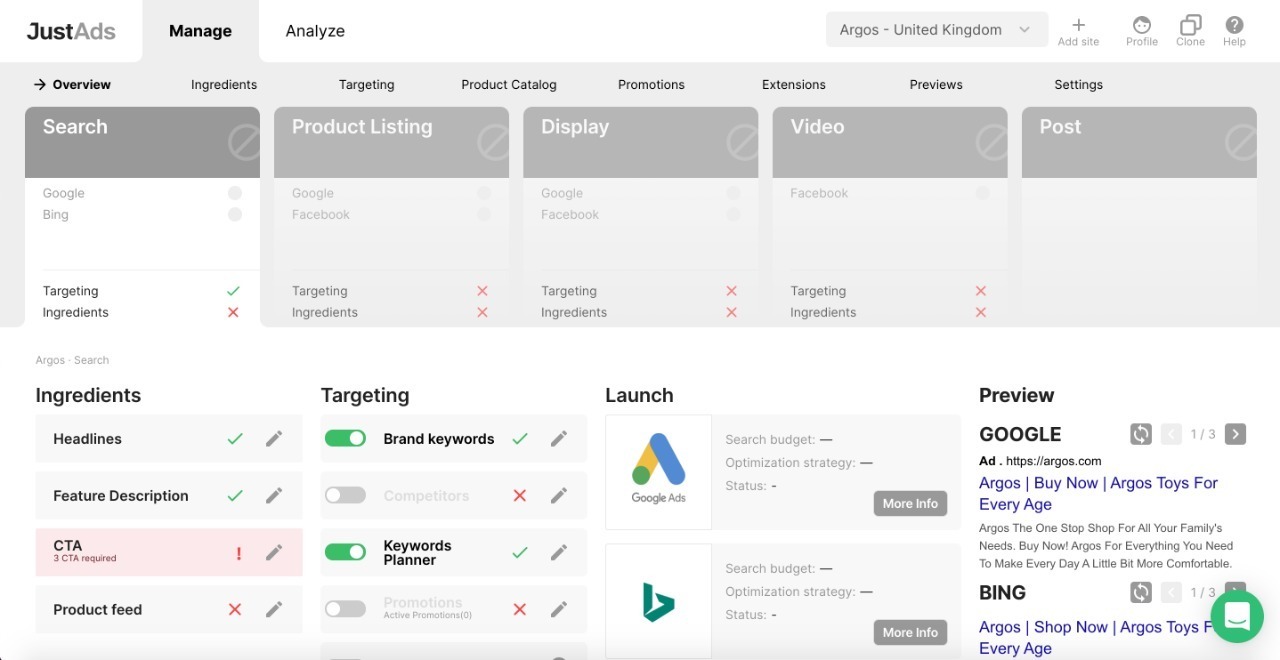Edit Feature Description with pencil icon
The image size is (1280, 660).
click(x=274, y=495)
